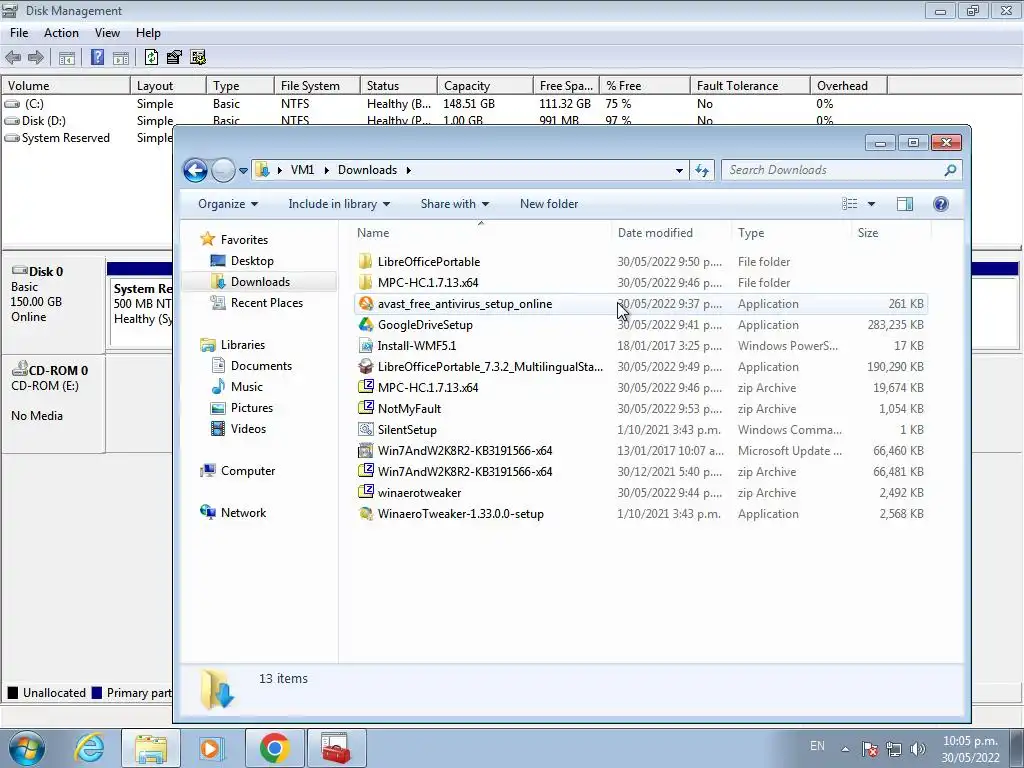Open the Share with dropdown
The height and width of the screenshot is (768, 1024).
pyautogui.click(x=455, y=204)
